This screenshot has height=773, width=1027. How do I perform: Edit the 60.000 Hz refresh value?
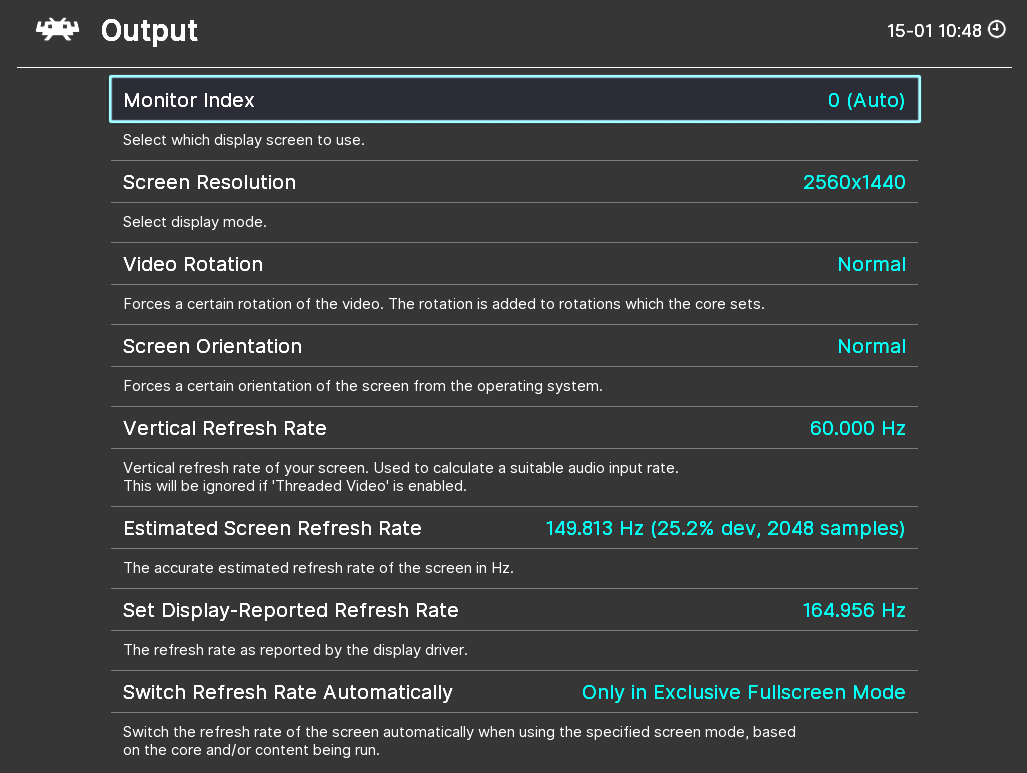click(857, 428)
